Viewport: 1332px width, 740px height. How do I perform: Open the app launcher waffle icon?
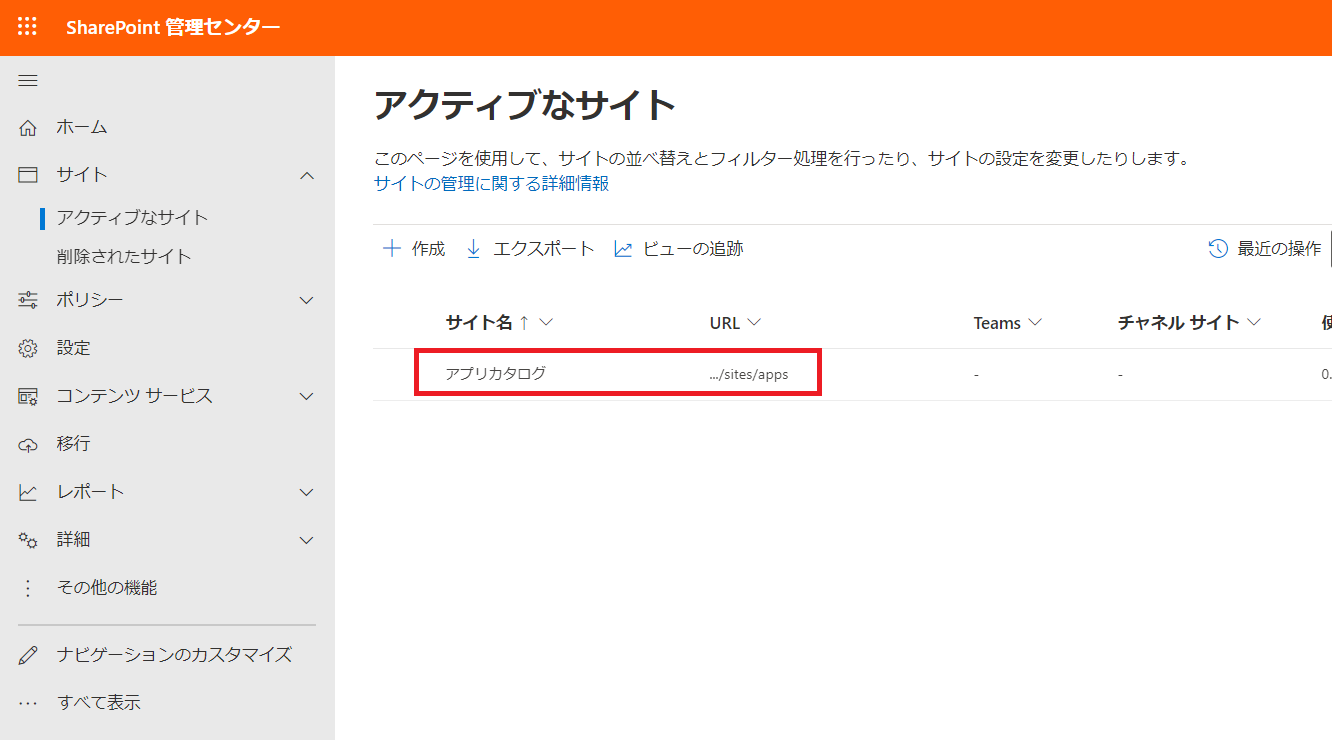pyautogui.click(x=28, y=27)
